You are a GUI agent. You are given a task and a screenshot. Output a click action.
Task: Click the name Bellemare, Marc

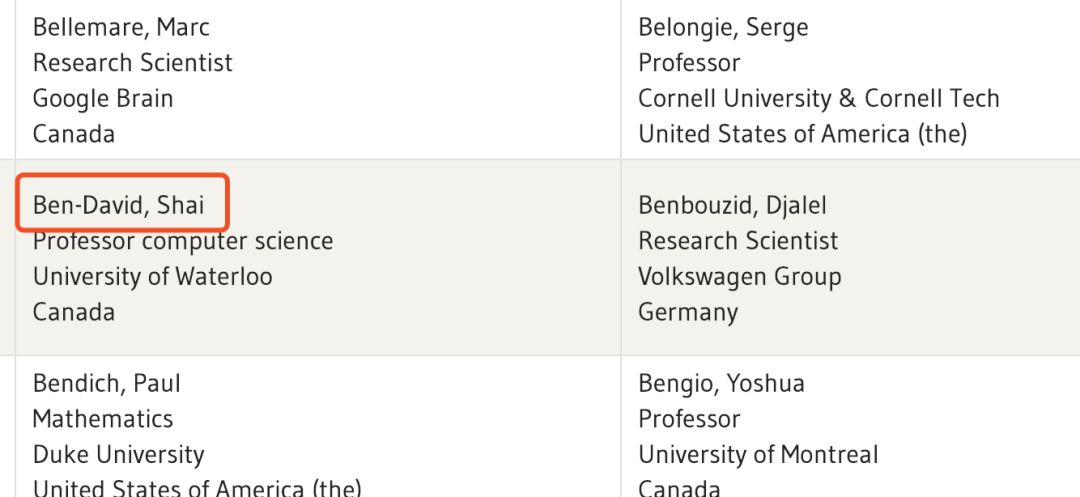coord(121,27)
